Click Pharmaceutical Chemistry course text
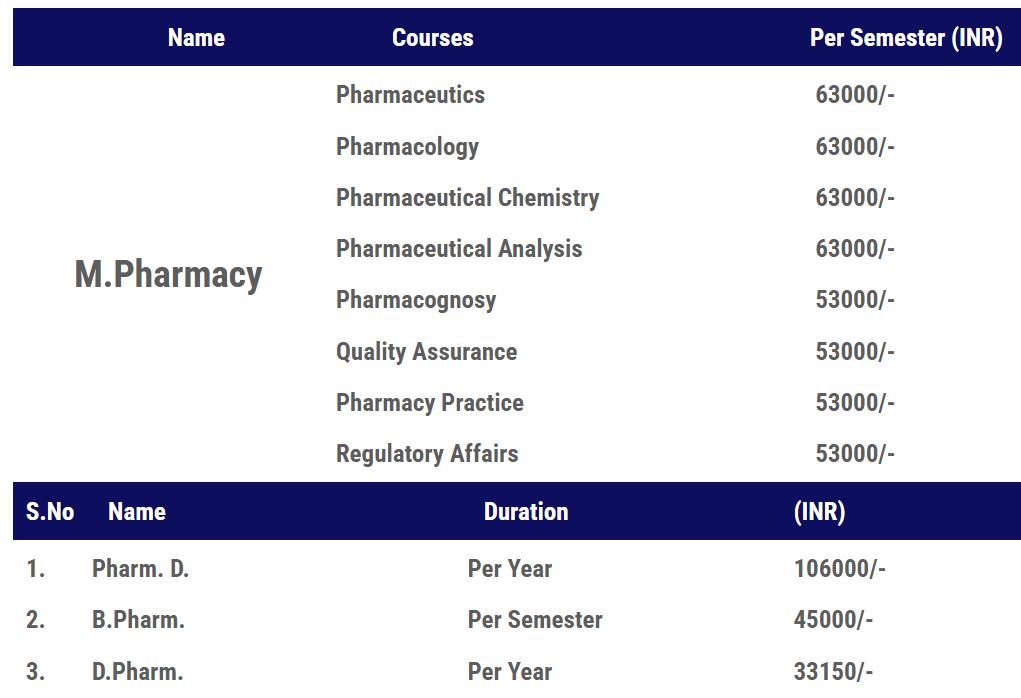 467,198
